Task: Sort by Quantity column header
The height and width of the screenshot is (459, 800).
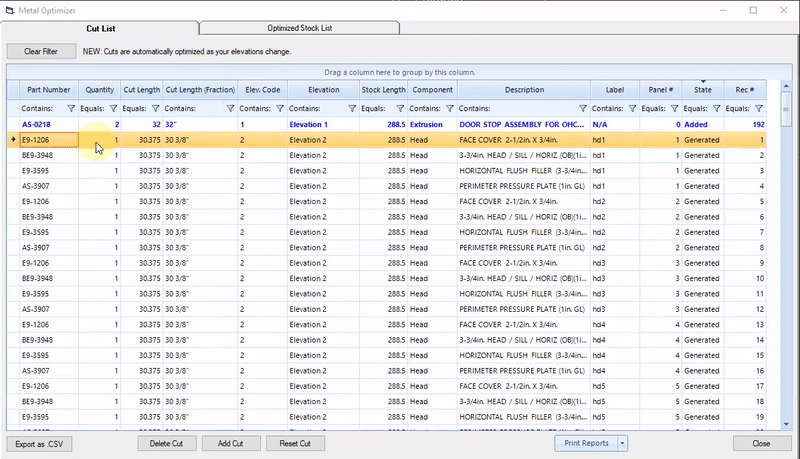Action: (99, 90)
